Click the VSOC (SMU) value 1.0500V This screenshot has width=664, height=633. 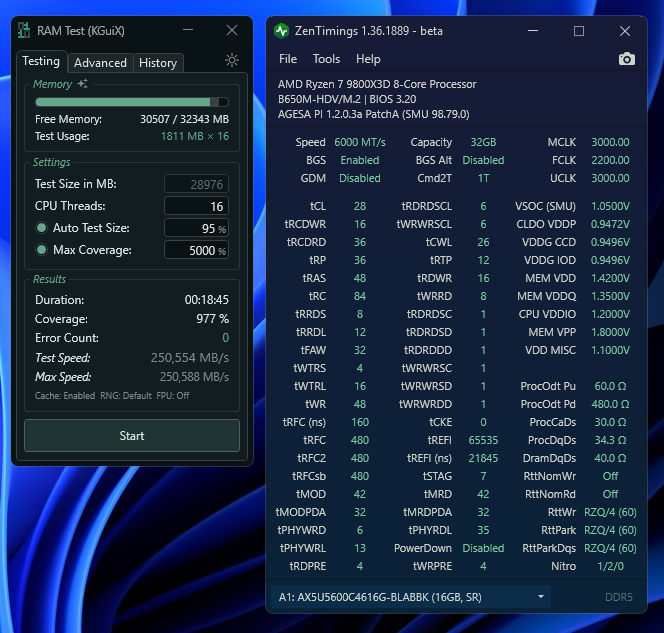point(610,206)
